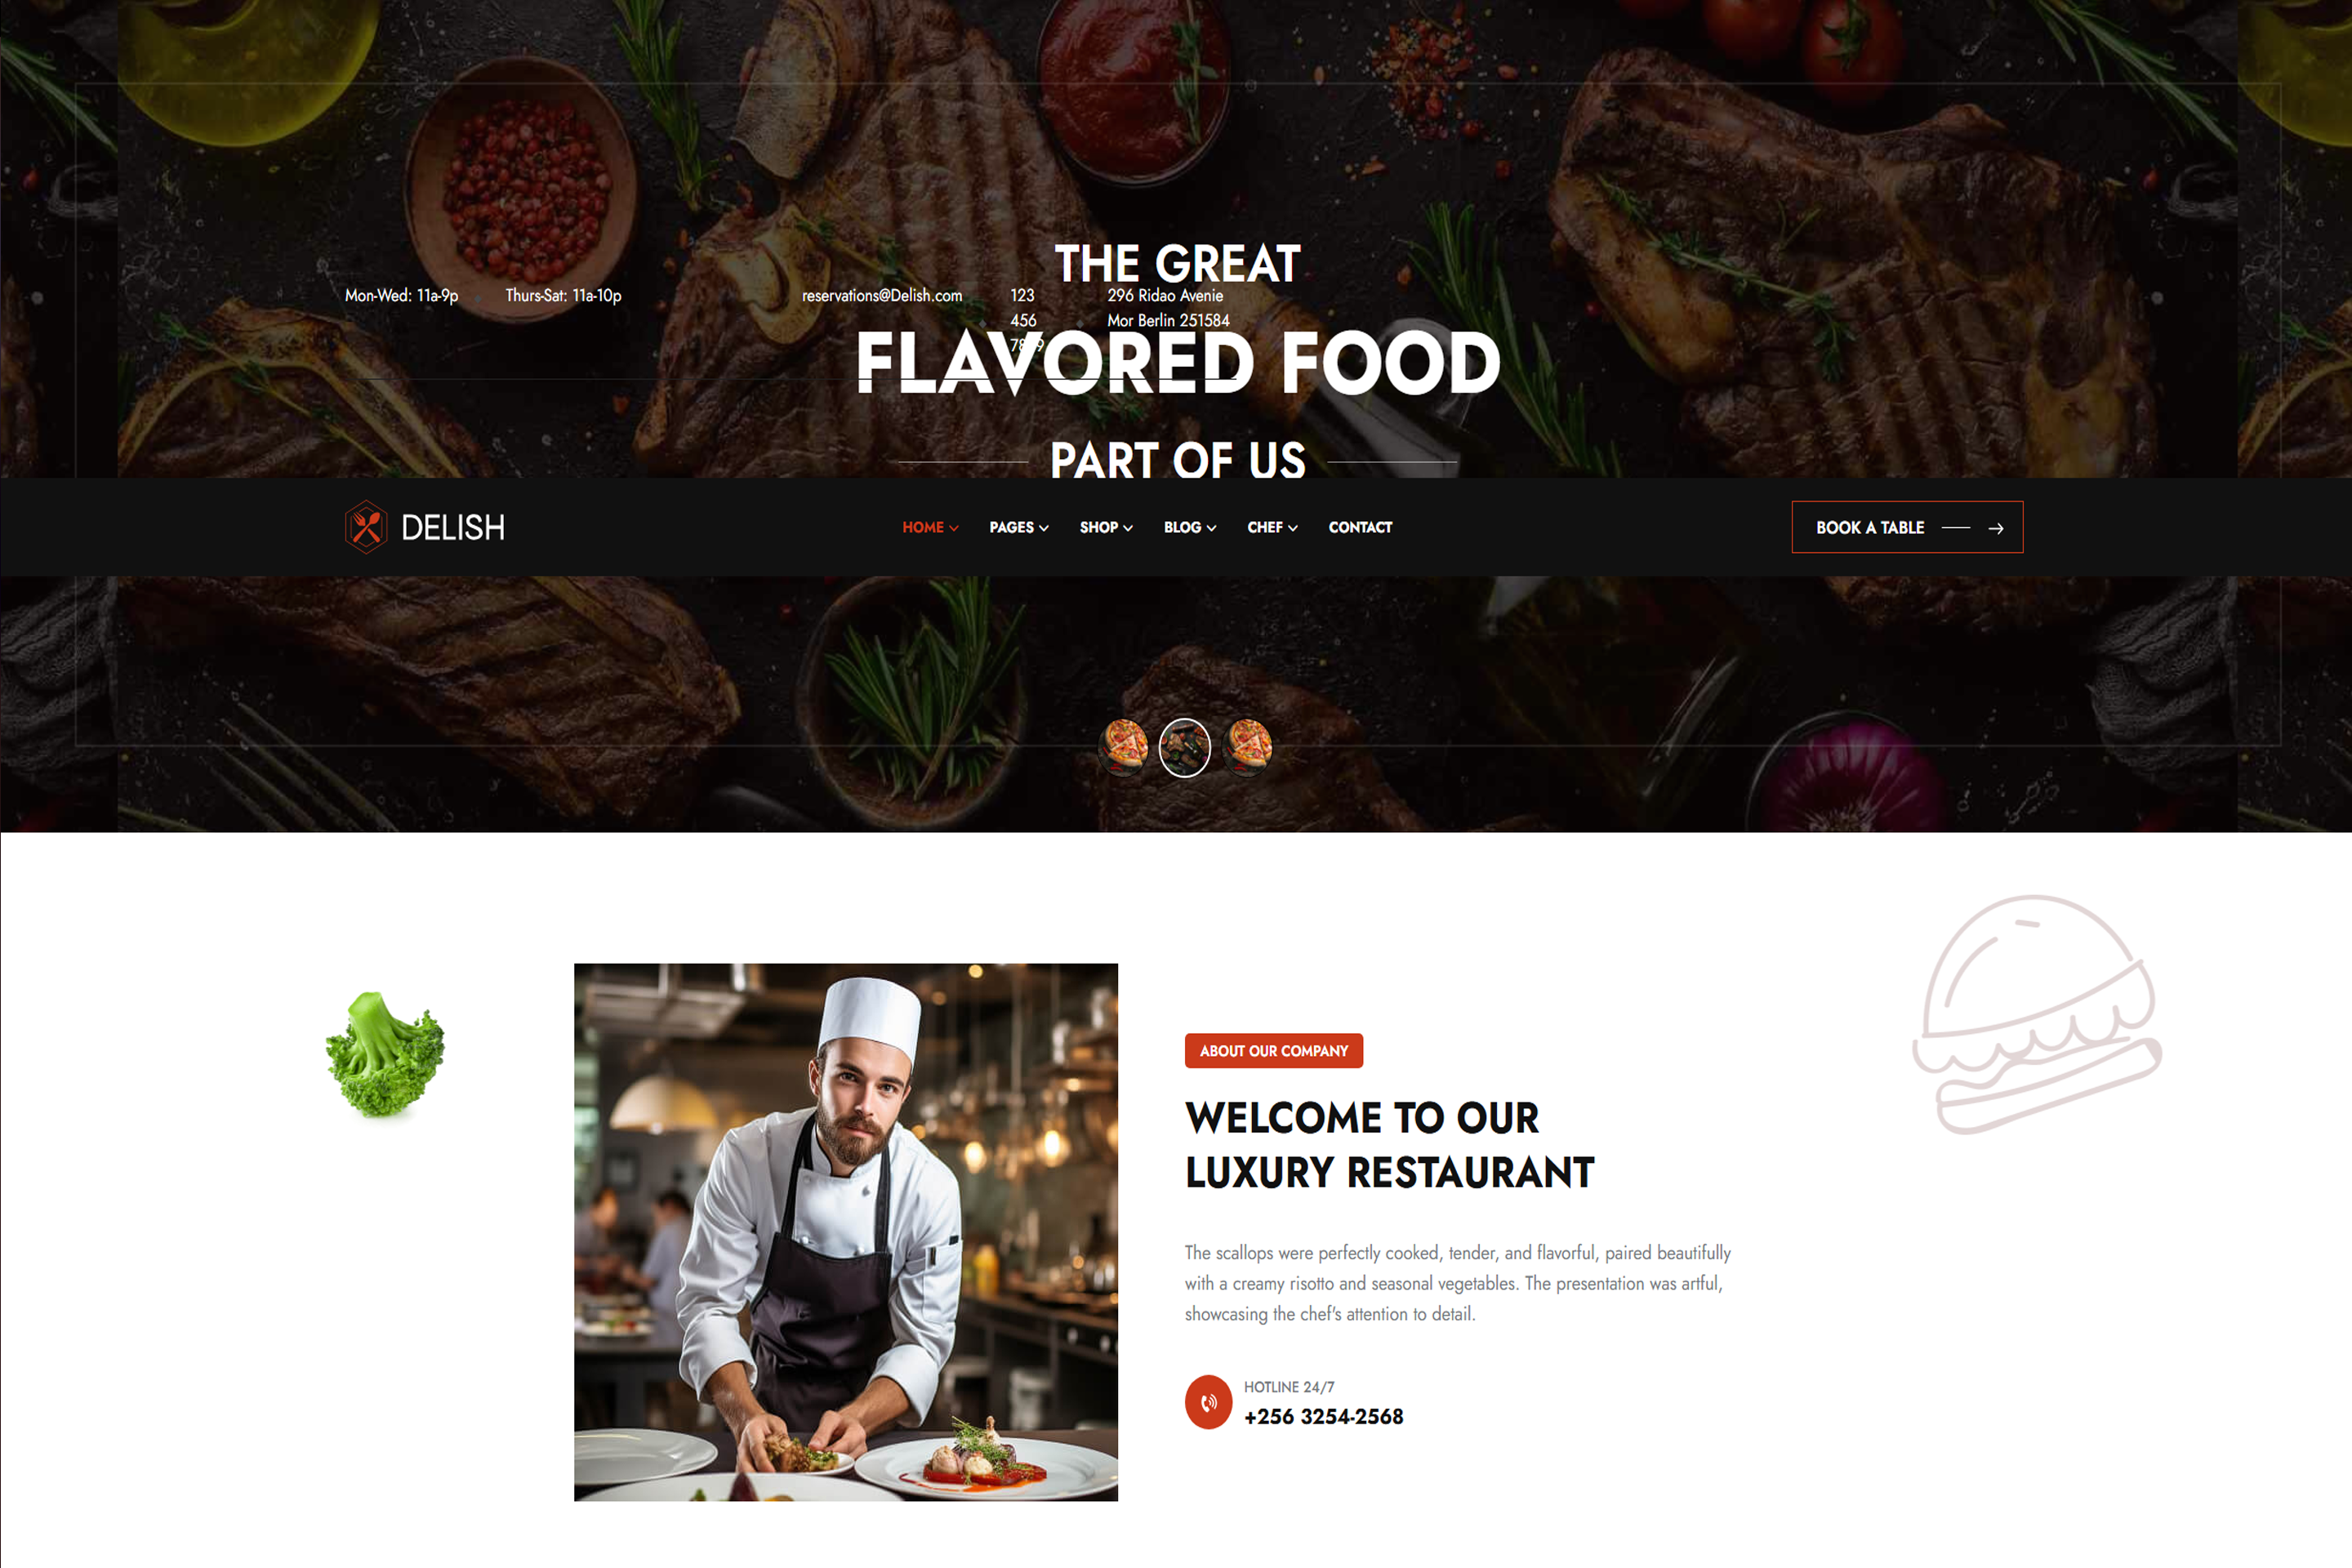Click the Delish fork and spoon logo icon

coord(366,527)
